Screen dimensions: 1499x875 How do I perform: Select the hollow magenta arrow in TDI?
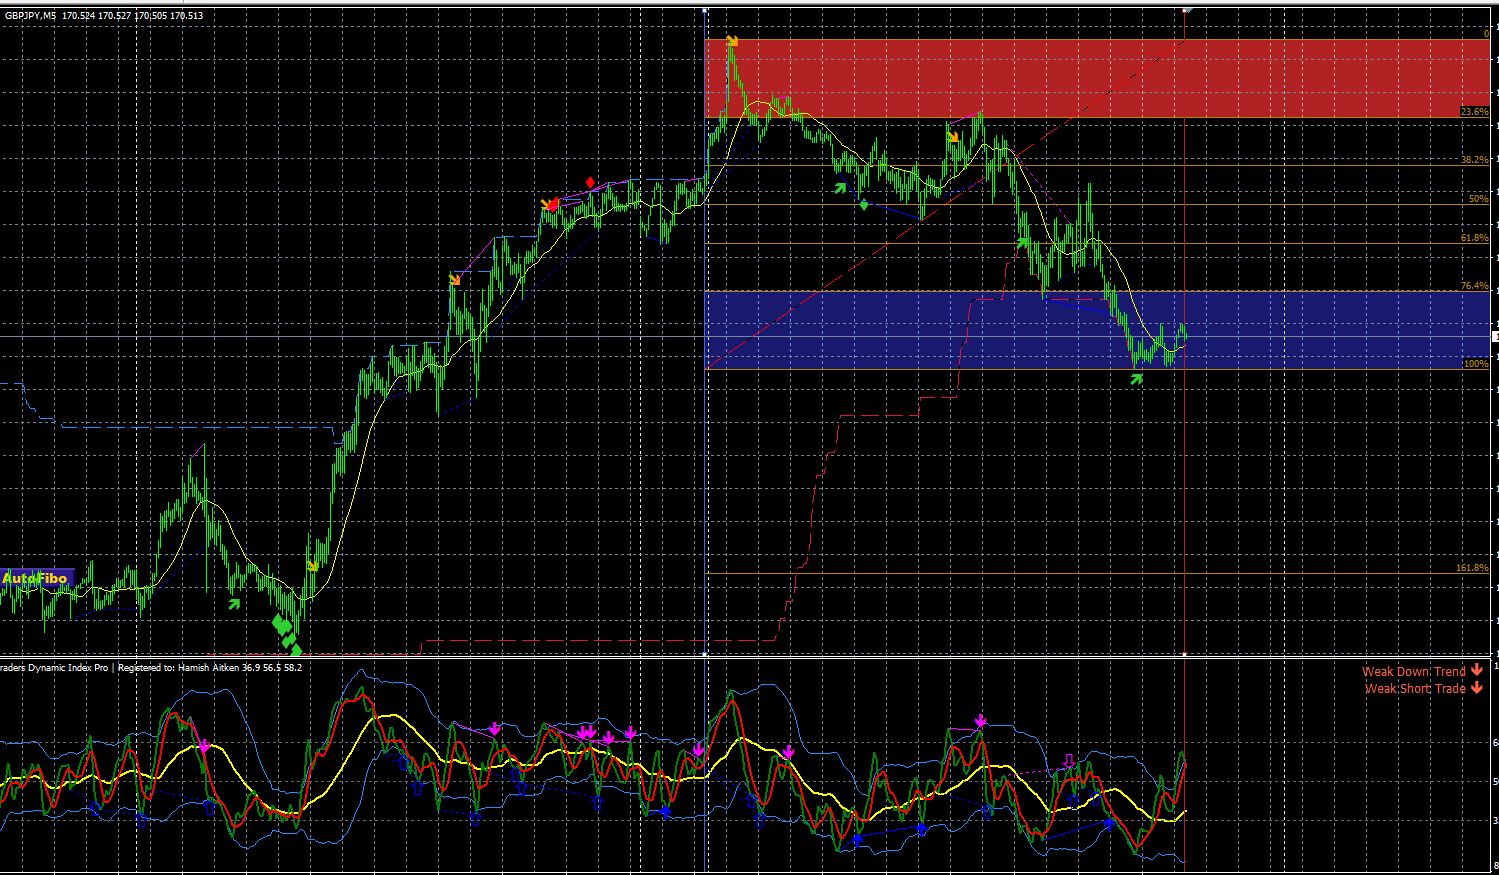(1069, 762)
